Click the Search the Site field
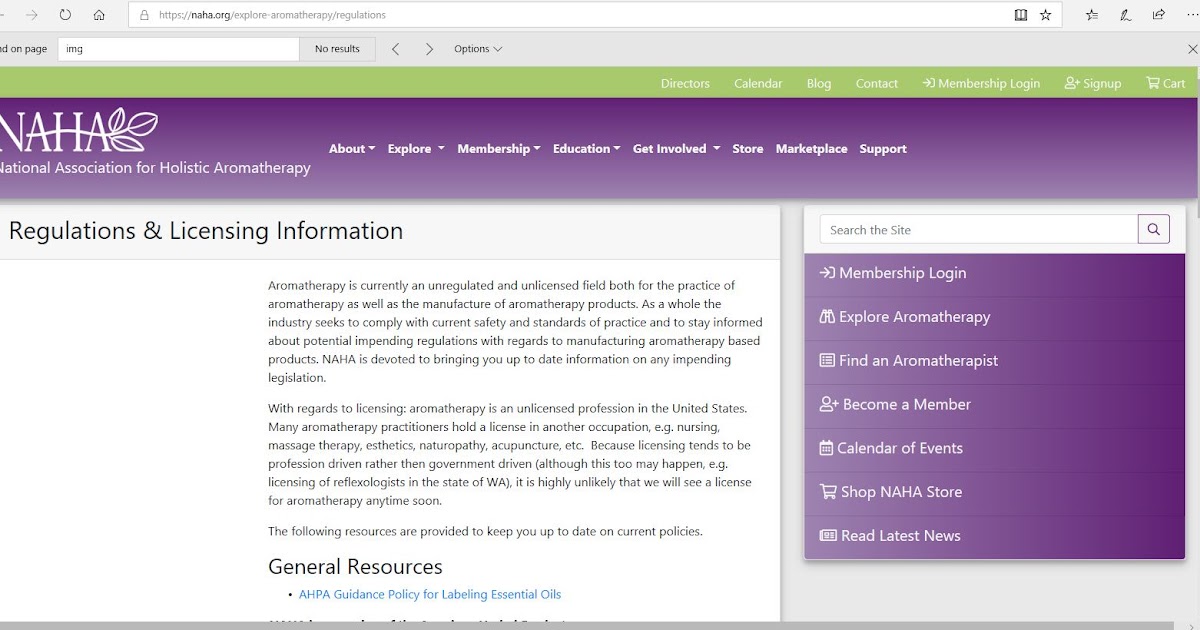This screenshot has height=630, width=1200. 978,229
